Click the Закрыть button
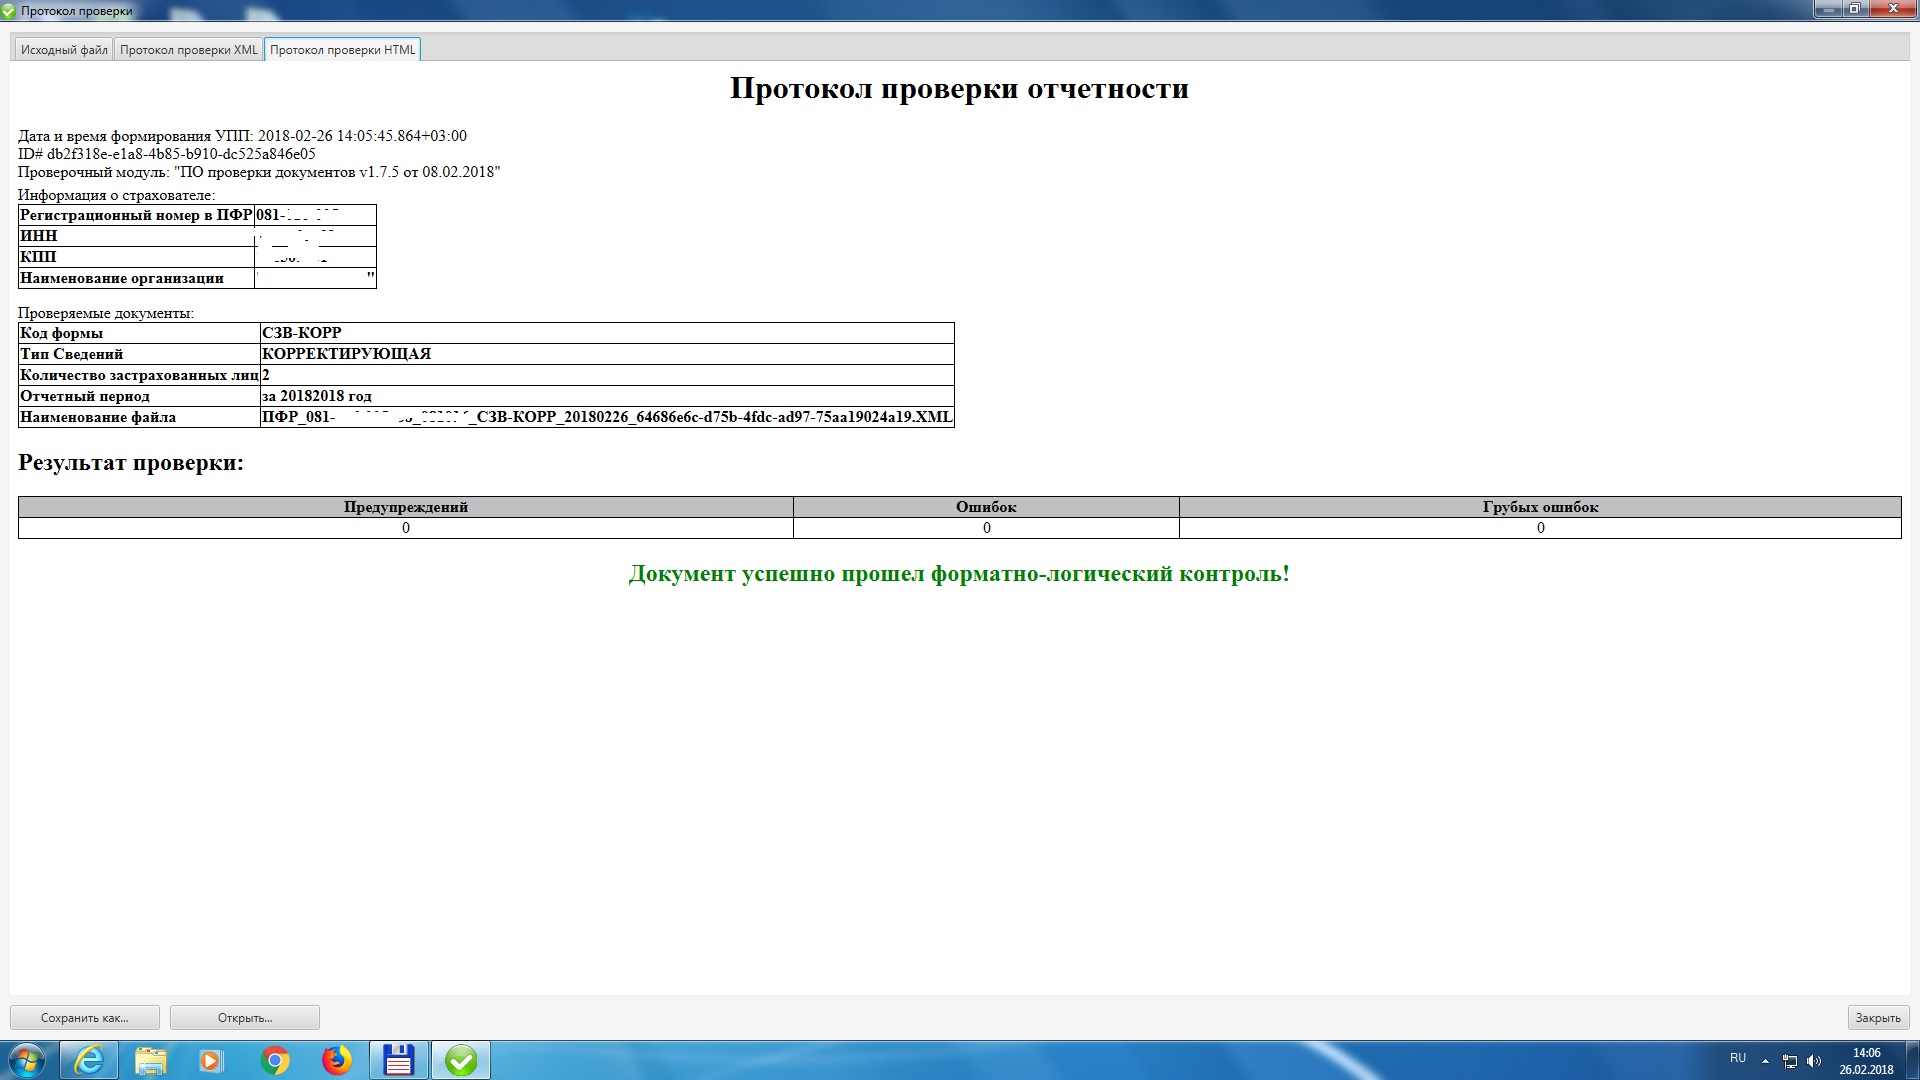Viewport: 1920px width, 1080px height. click(x=1878, y=1018)
